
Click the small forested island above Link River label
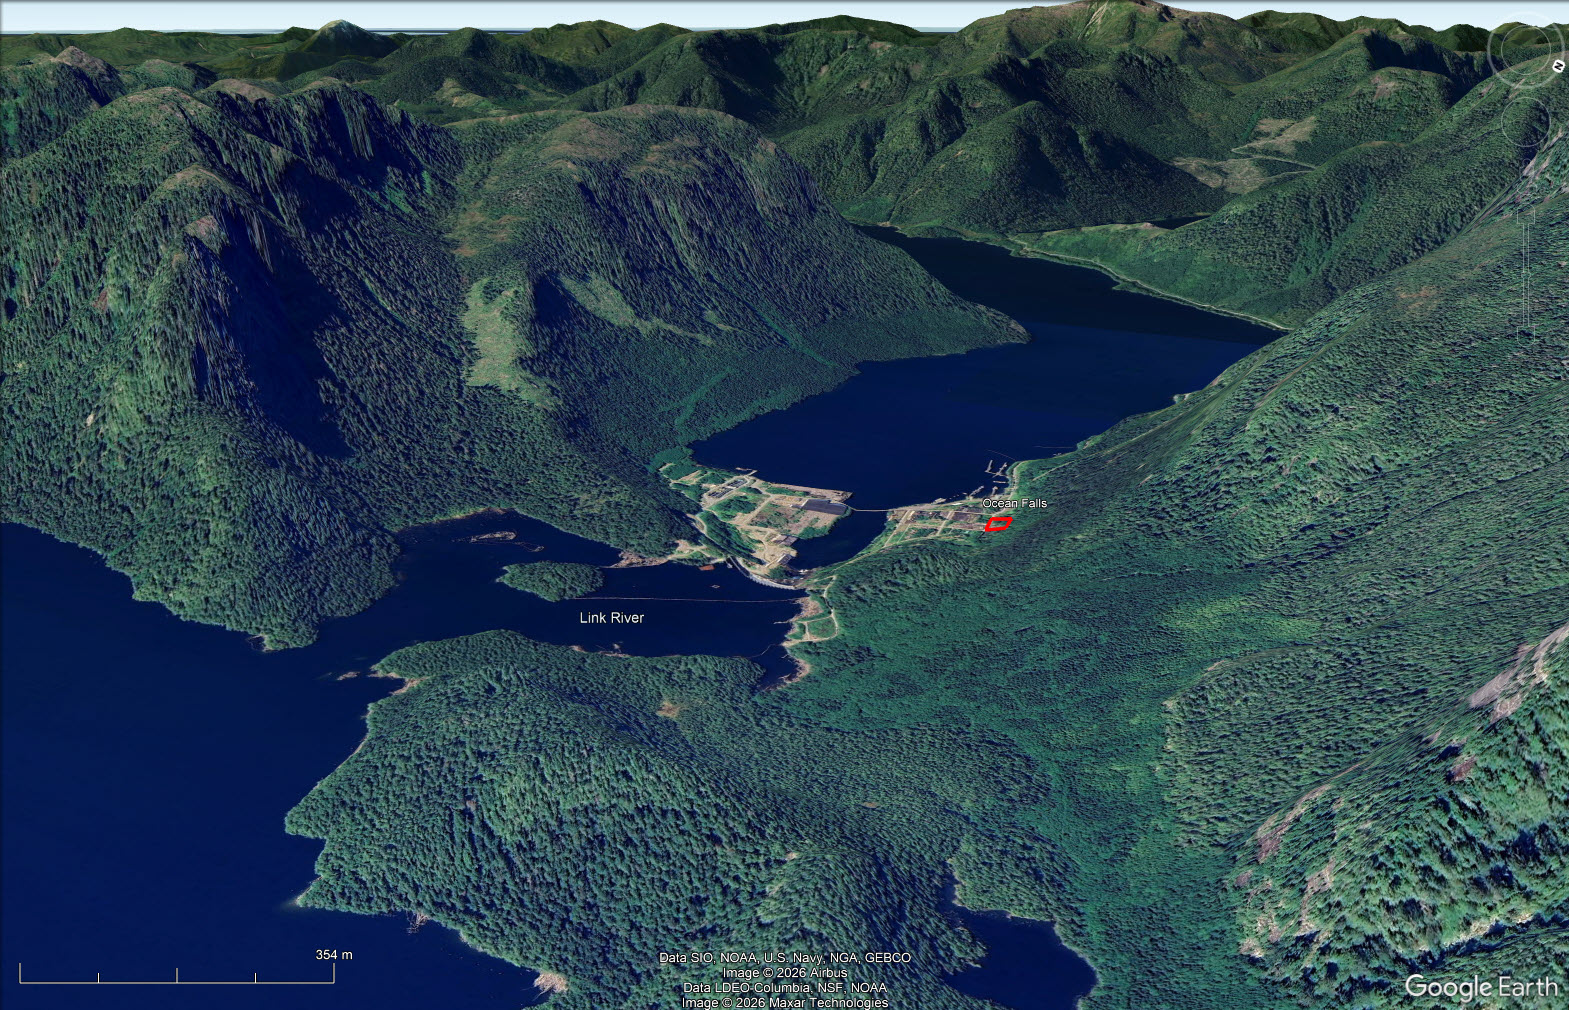(x=550, y=580)
